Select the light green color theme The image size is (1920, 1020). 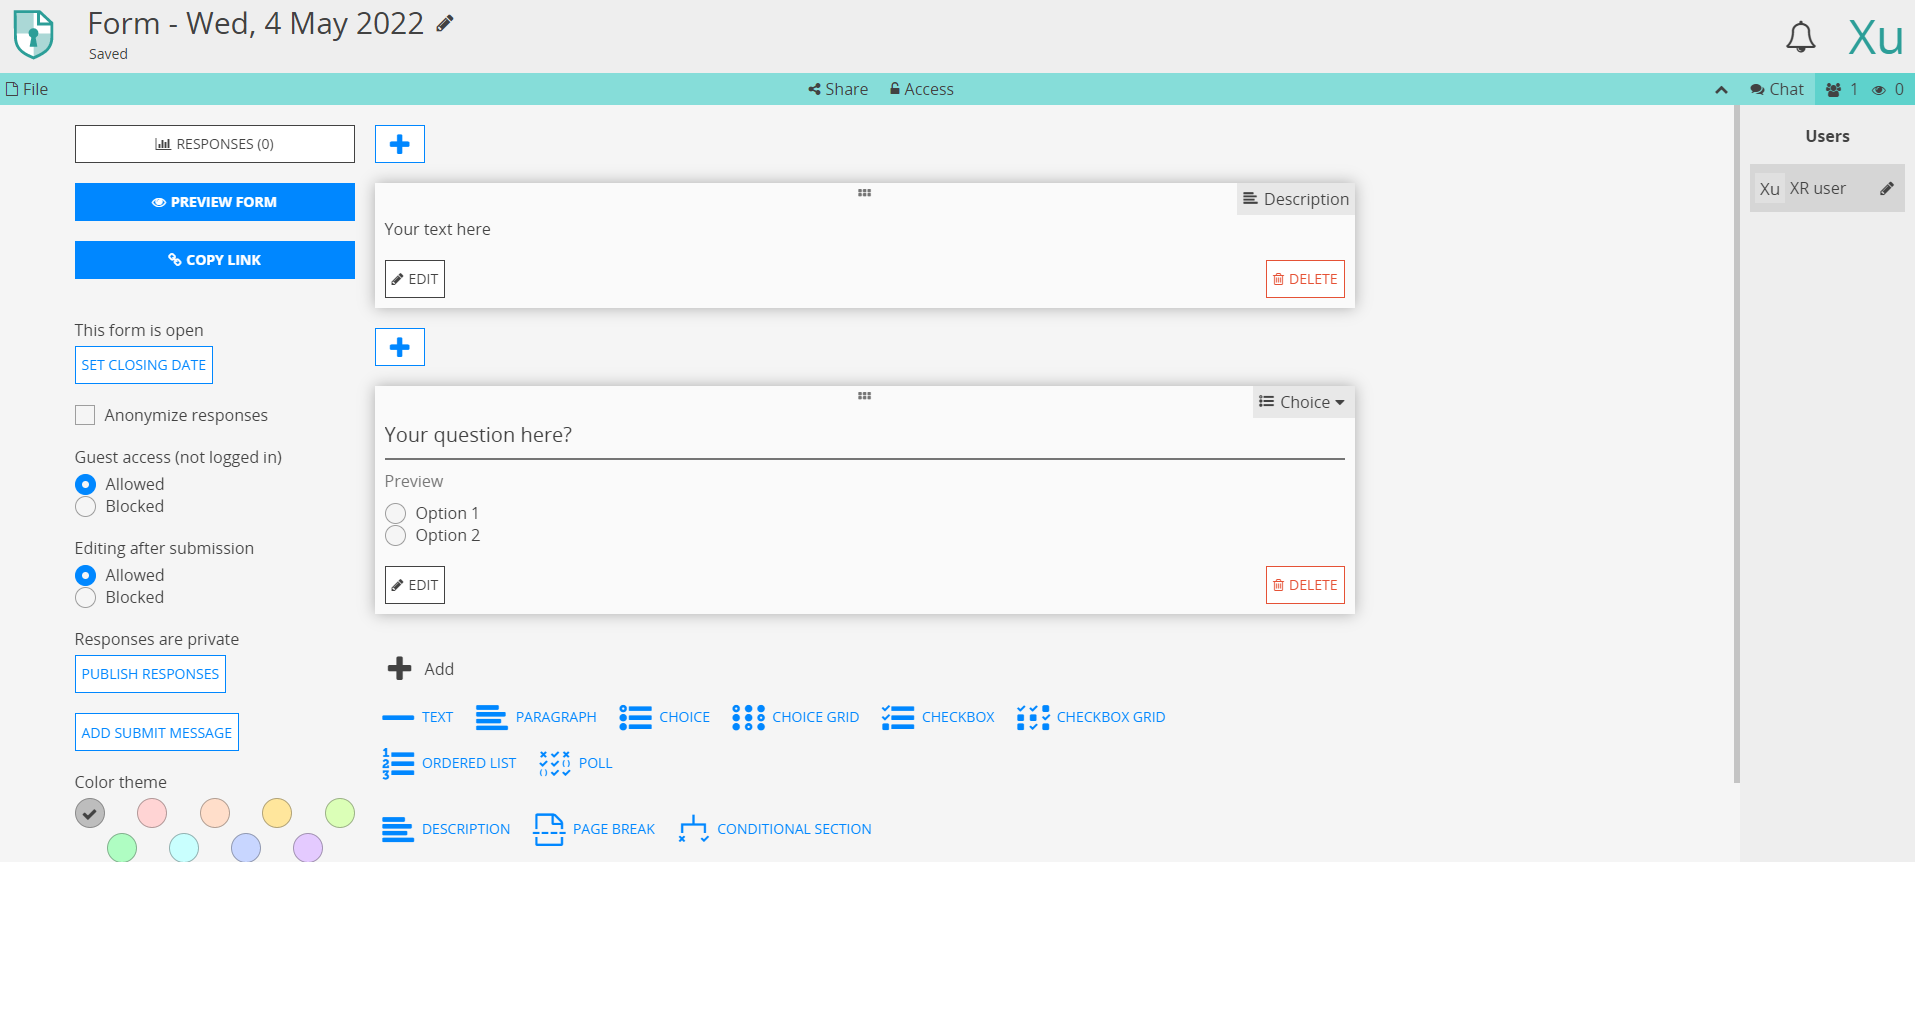340,813
